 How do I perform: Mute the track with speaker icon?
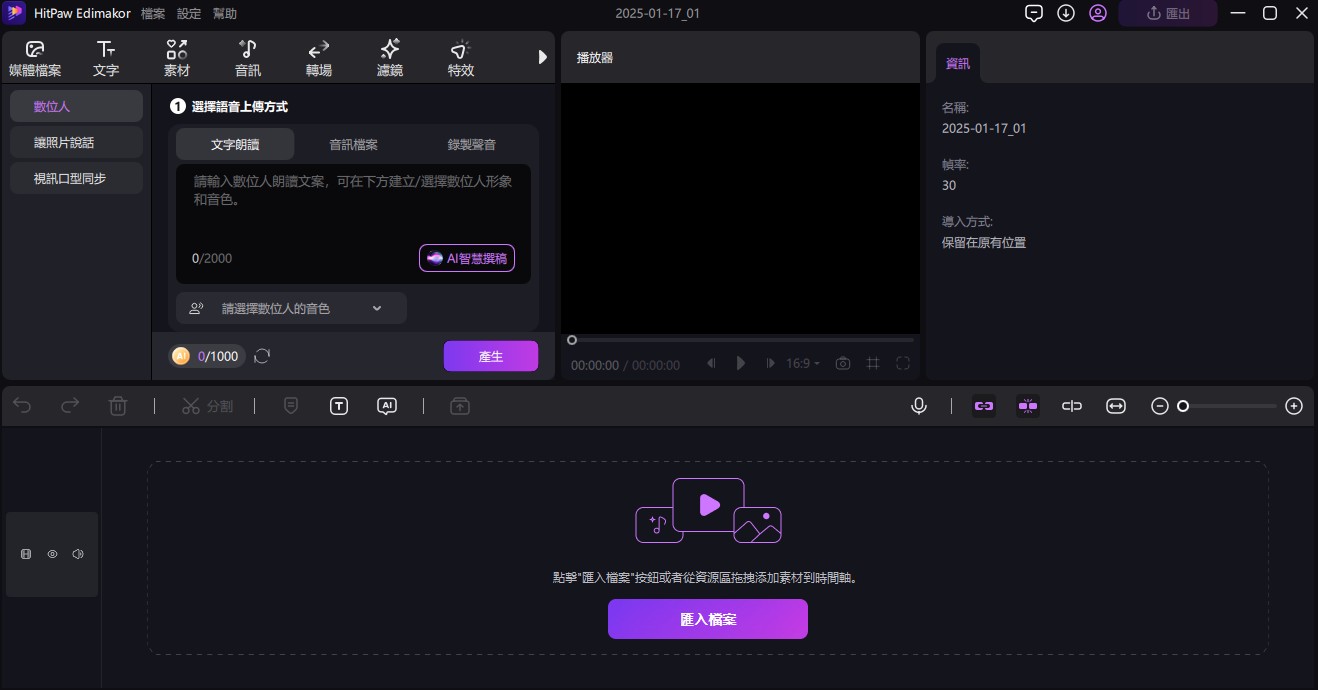(78, 554)
